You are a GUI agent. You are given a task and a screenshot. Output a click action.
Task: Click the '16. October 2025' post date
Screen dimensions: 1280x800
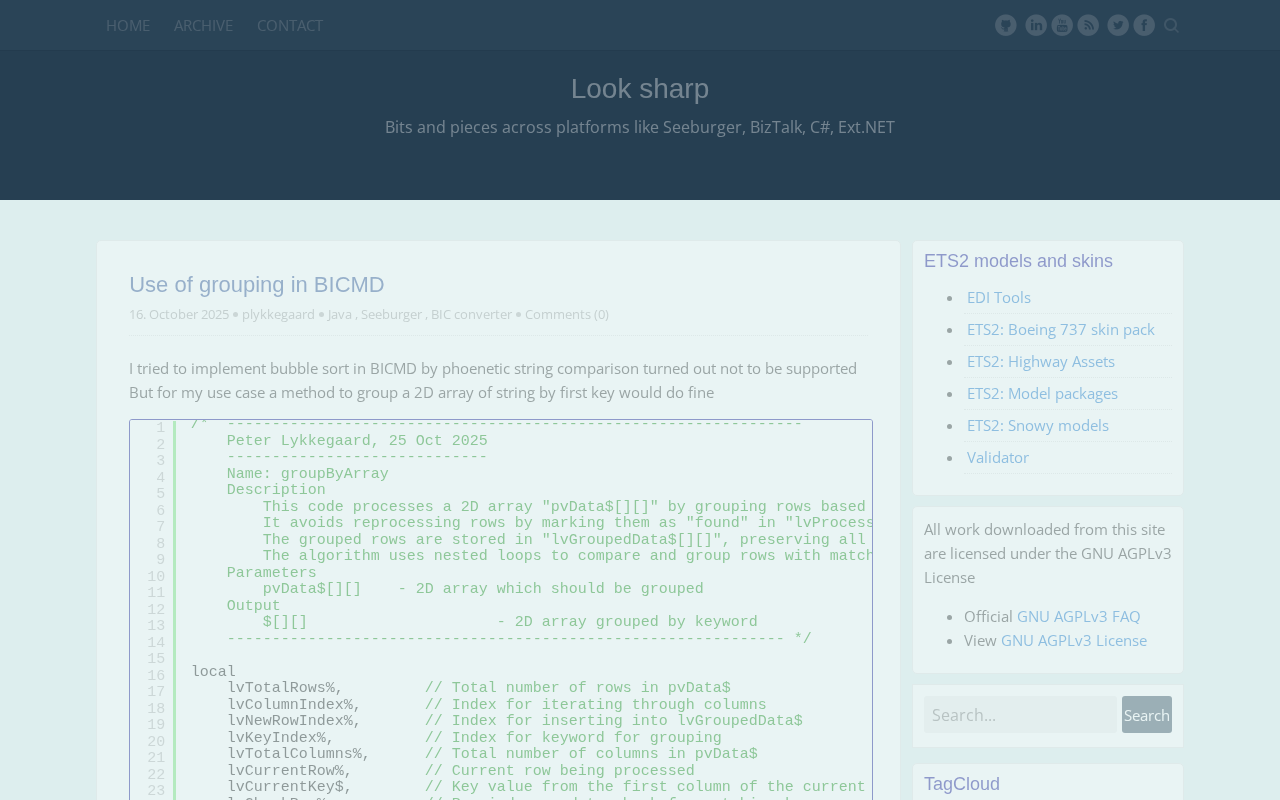179,314
